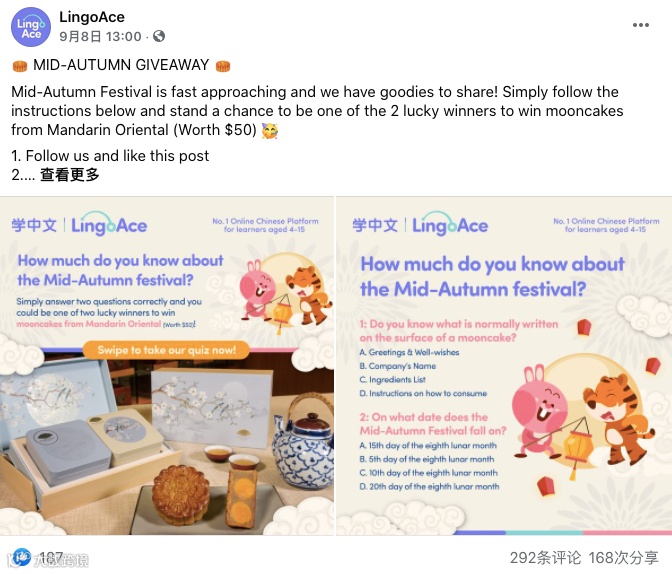Click the LingoAce logo in right image
Image resolution: width=672 pixels, height=574 pixels.
point(450,224)
